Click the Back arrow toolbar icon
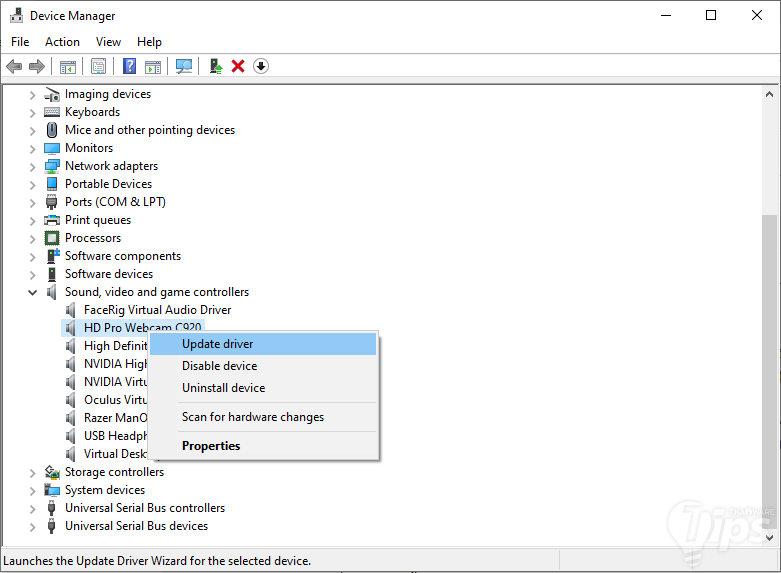 tap(14, 66)
